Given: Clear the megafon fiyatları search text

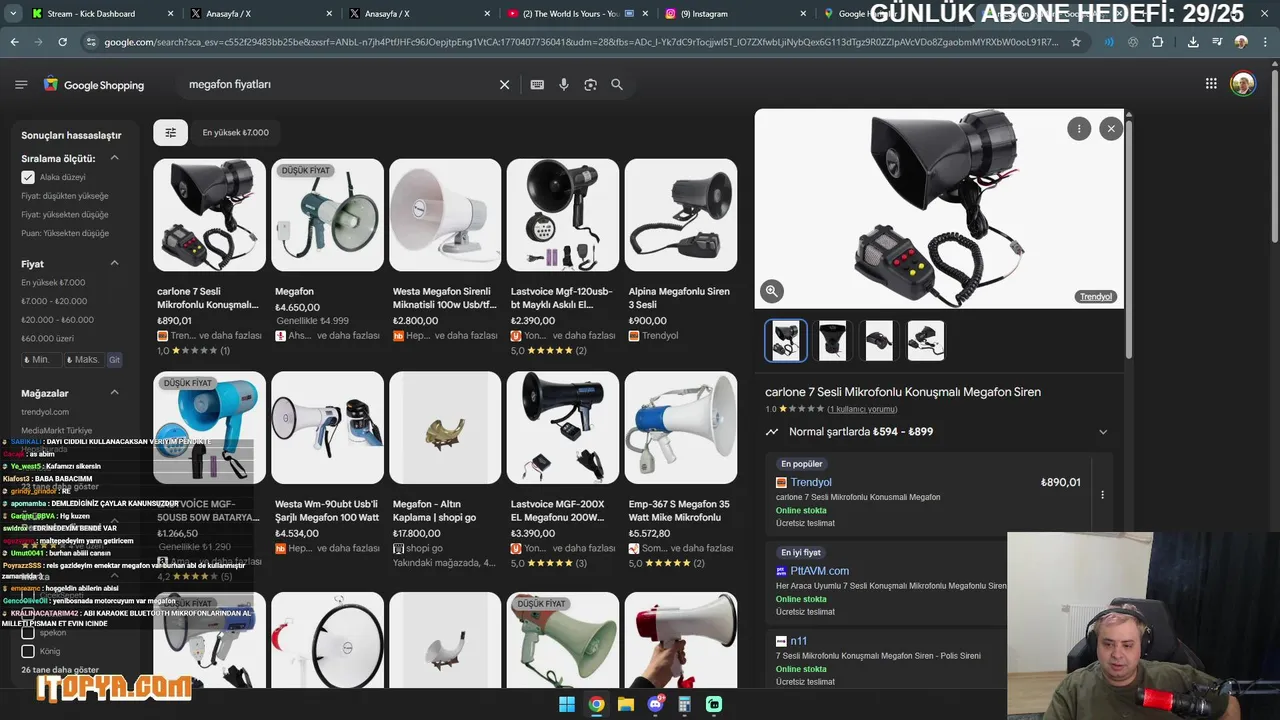Looking at the screenshot, I should pos(504,85).
